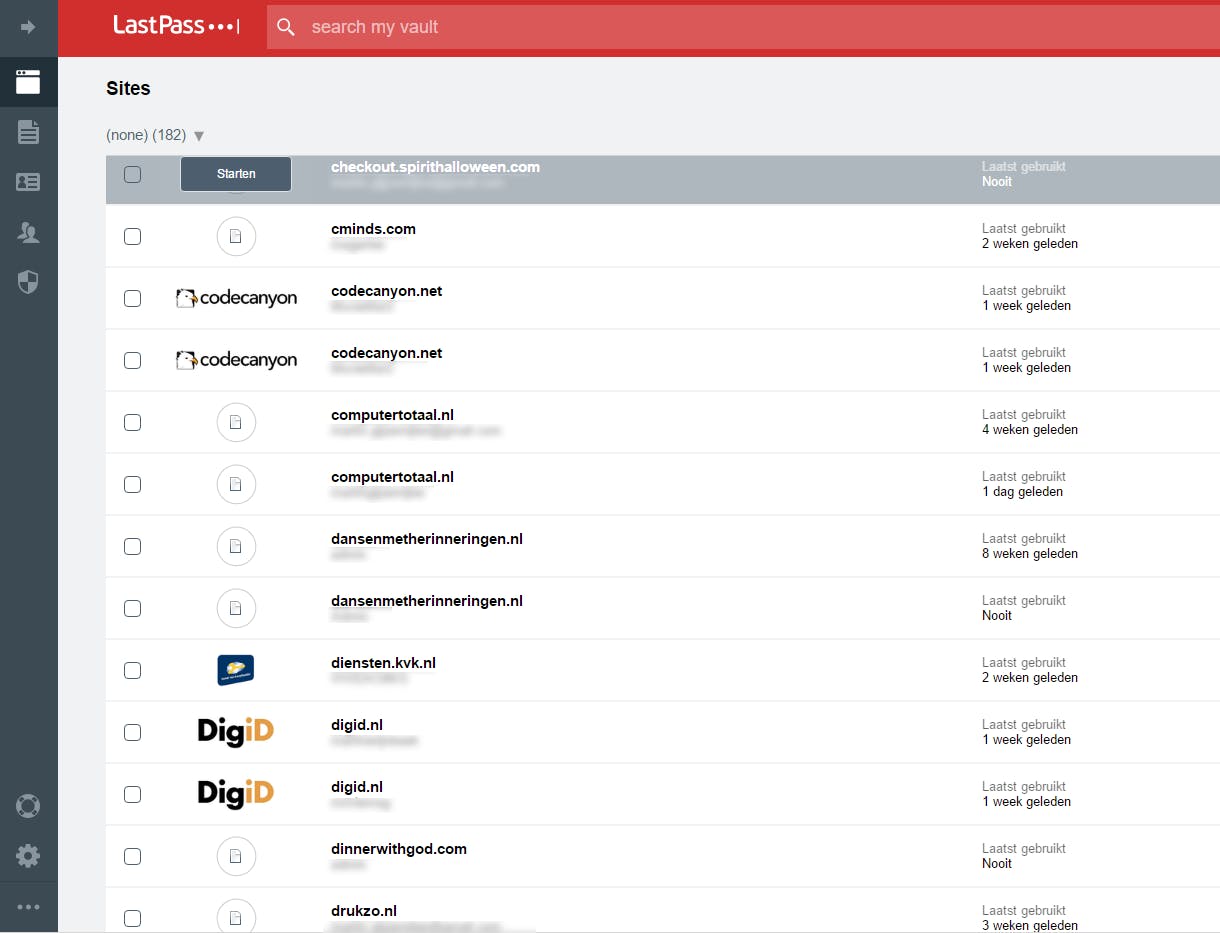1220x933 pixels.
Task: Click '2 weken geleden' on diensten.kvk.nl row
Action: [1030, 678]
